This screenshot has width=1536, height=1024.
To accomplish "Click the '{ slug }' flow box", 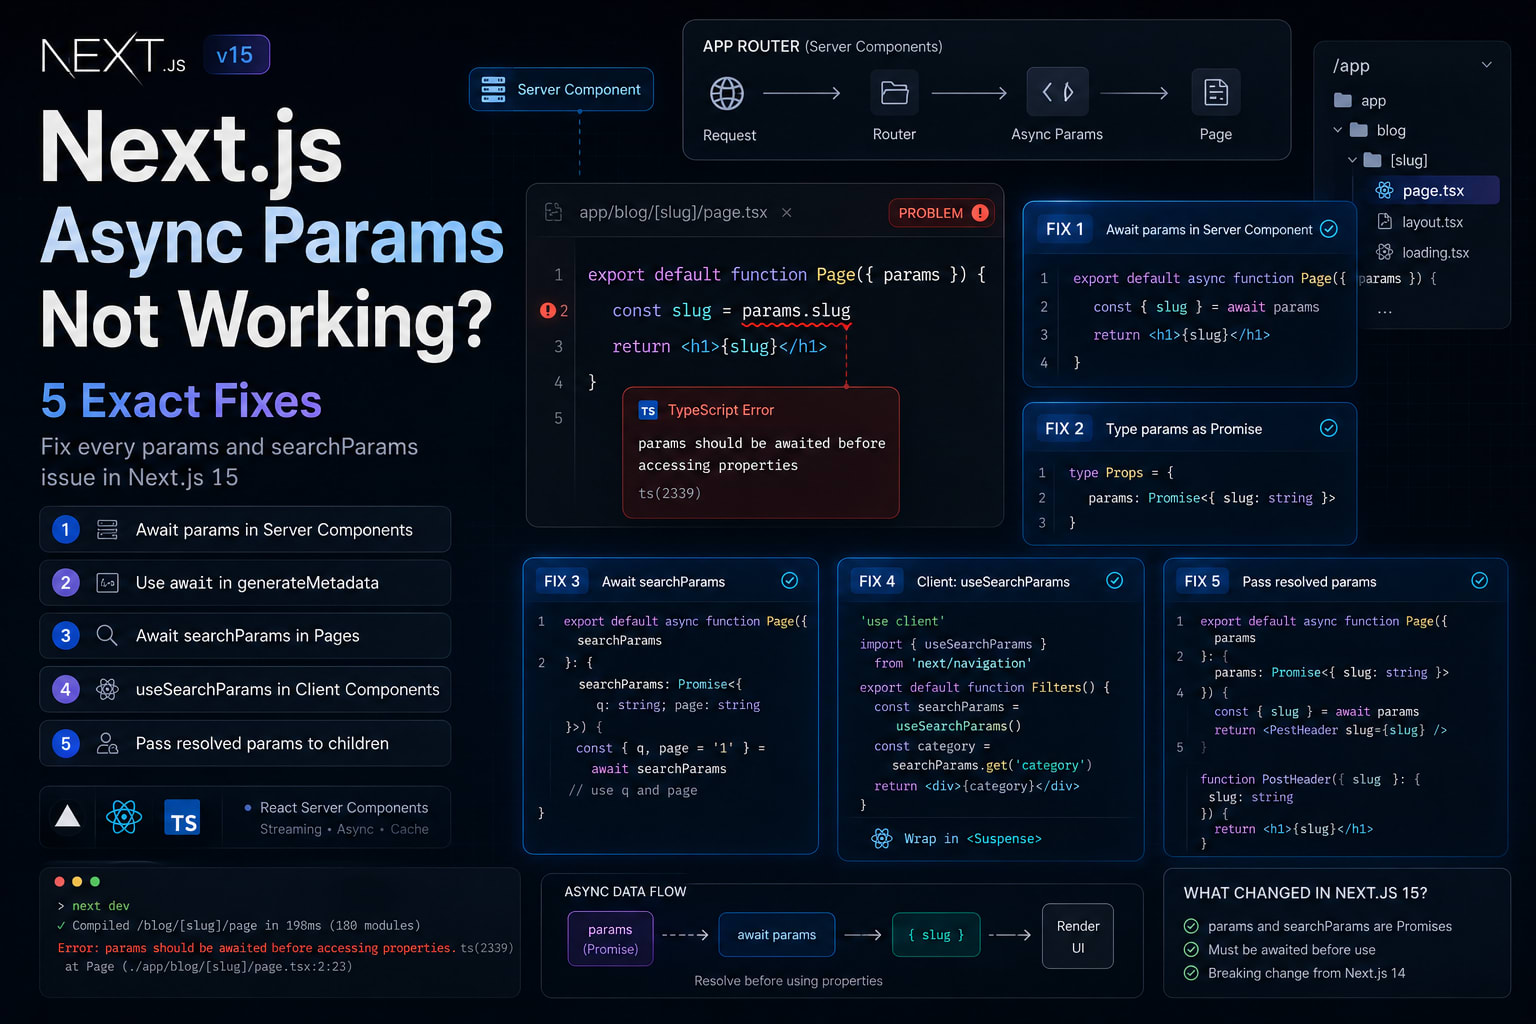I will click(936, 935).
